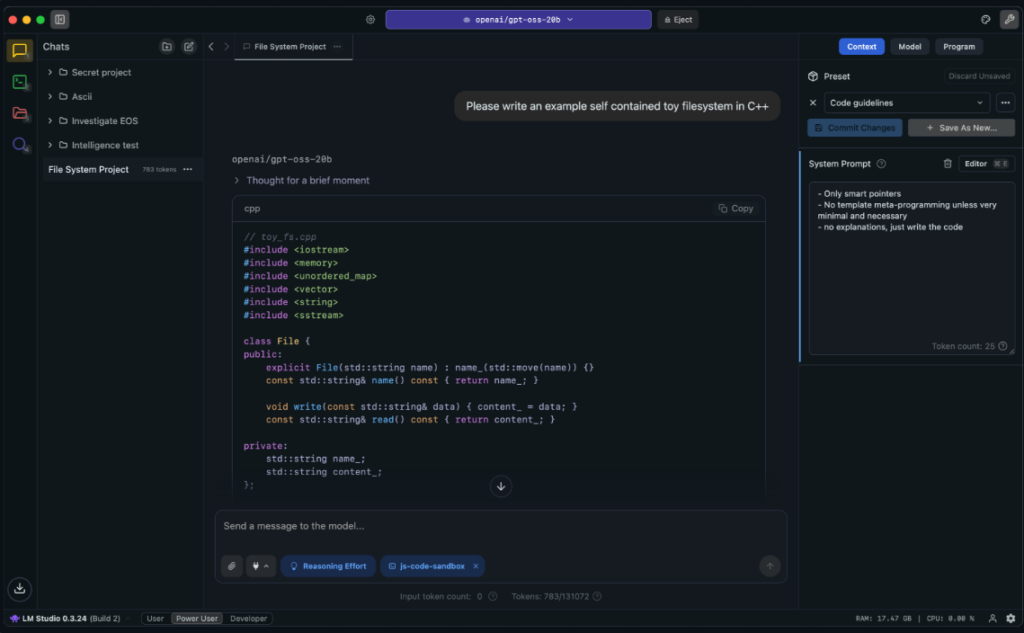This screenshot has width=1024, height=633.
Task: Open preset options via the ellipsis menu
Action: coord(1006,102)
